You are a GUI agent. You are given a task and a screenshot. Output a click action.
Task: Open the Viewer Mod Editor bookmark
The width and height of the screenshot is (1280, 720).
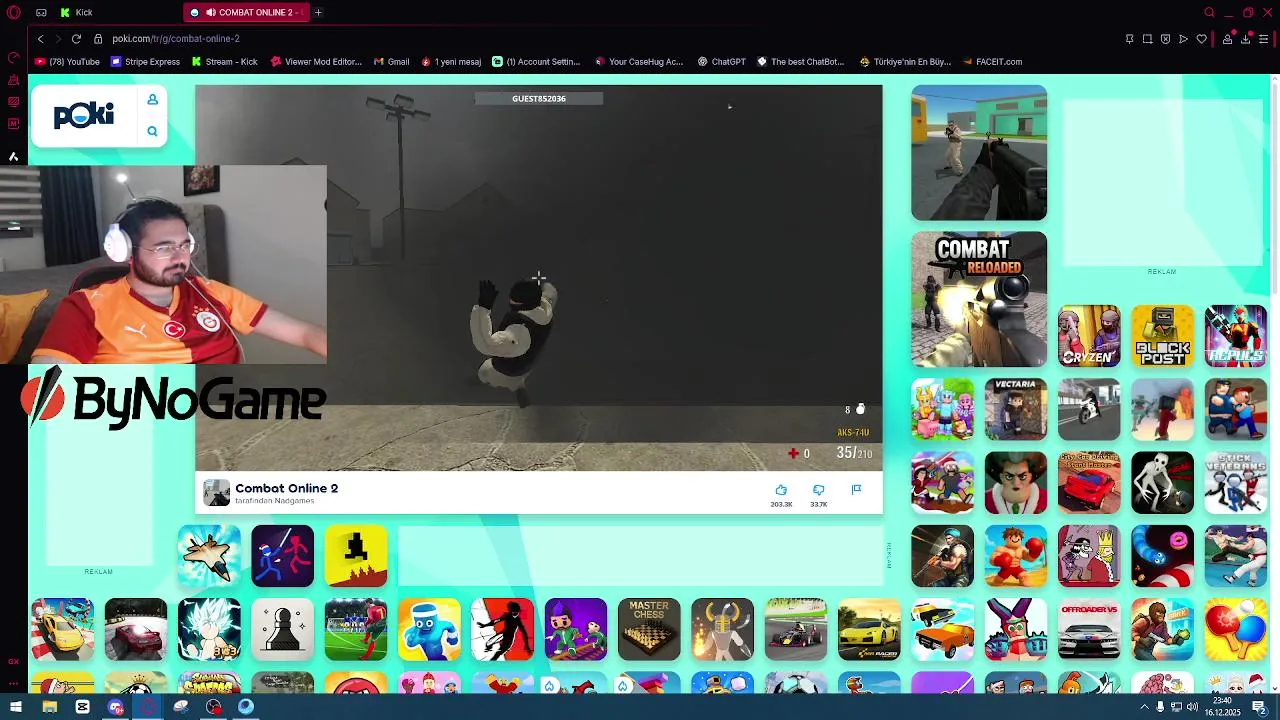click(316, 62)
